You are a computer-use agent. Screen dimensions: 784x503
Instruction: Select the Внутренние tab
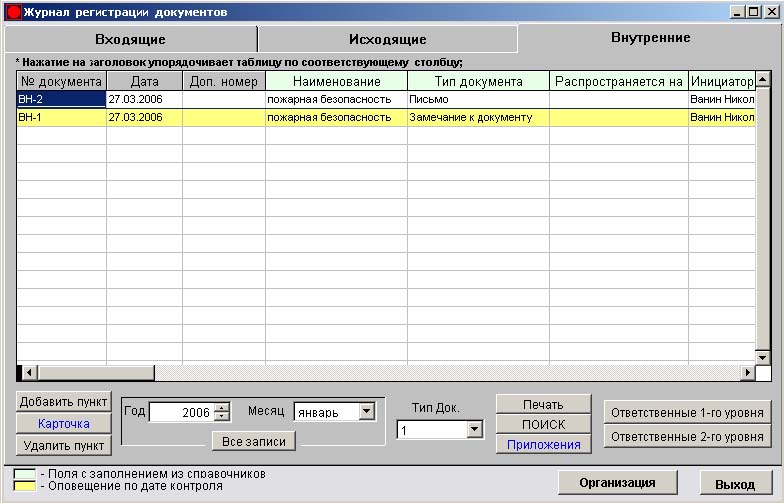coord(650,38)
